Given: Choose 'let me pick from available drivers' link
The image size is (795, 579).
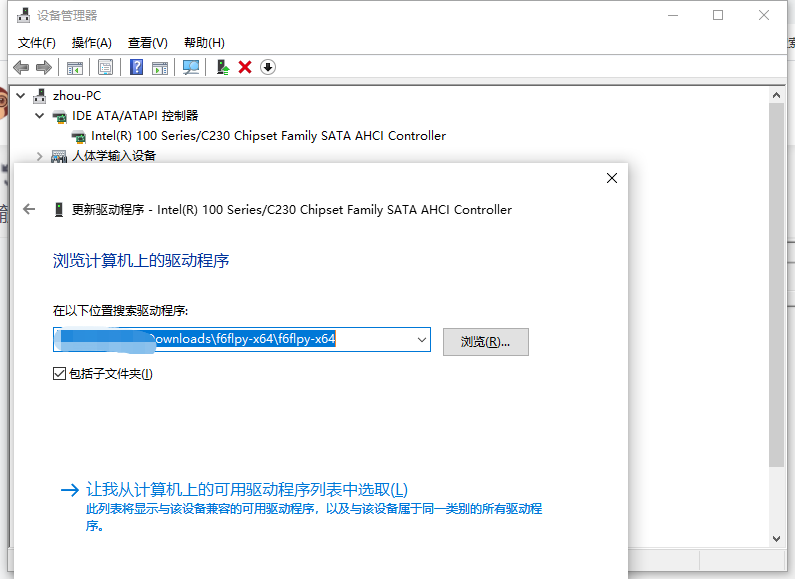Looking at the screenshot, I should click(x=246, y=489).
